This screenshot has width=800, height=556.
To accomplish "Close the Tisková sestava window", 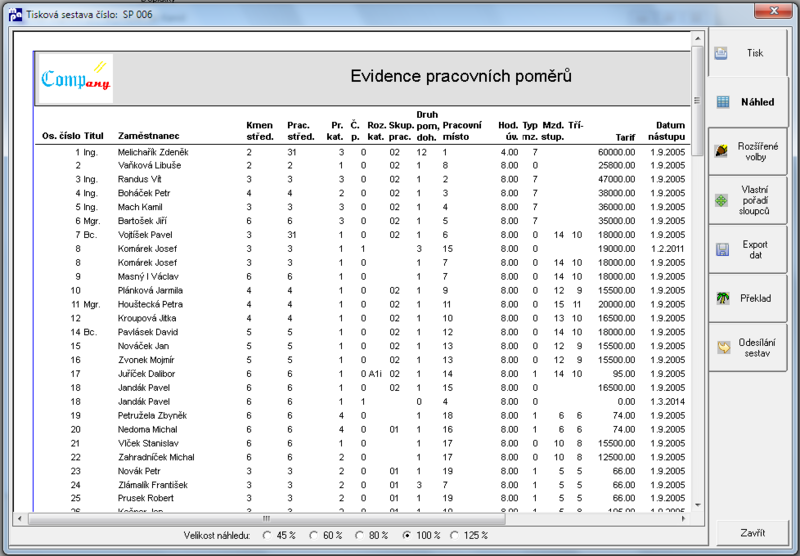I will pos(774,11).
